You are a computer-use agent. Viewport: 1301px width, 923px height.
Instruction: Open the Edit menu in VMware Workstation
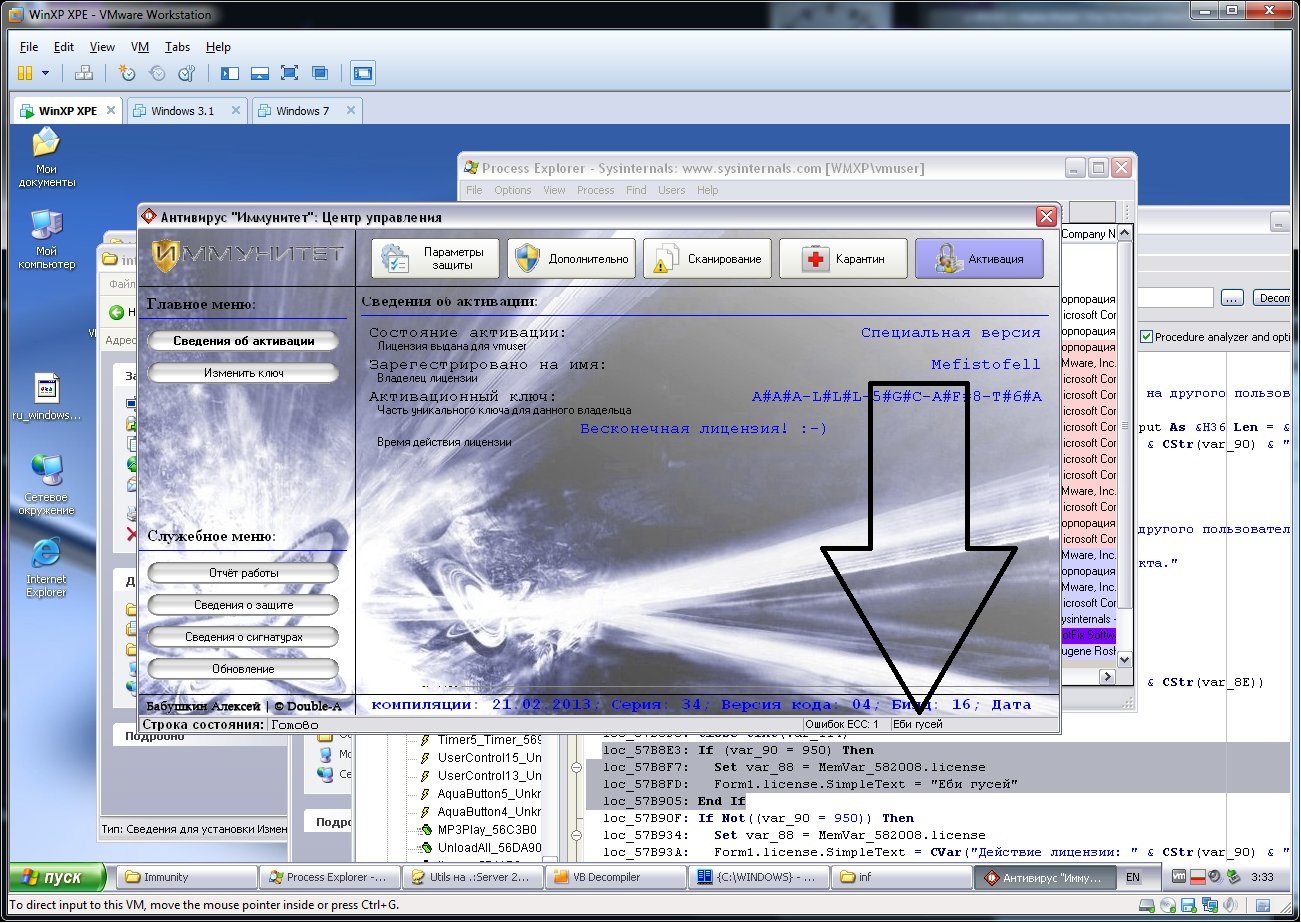[64, 47]
